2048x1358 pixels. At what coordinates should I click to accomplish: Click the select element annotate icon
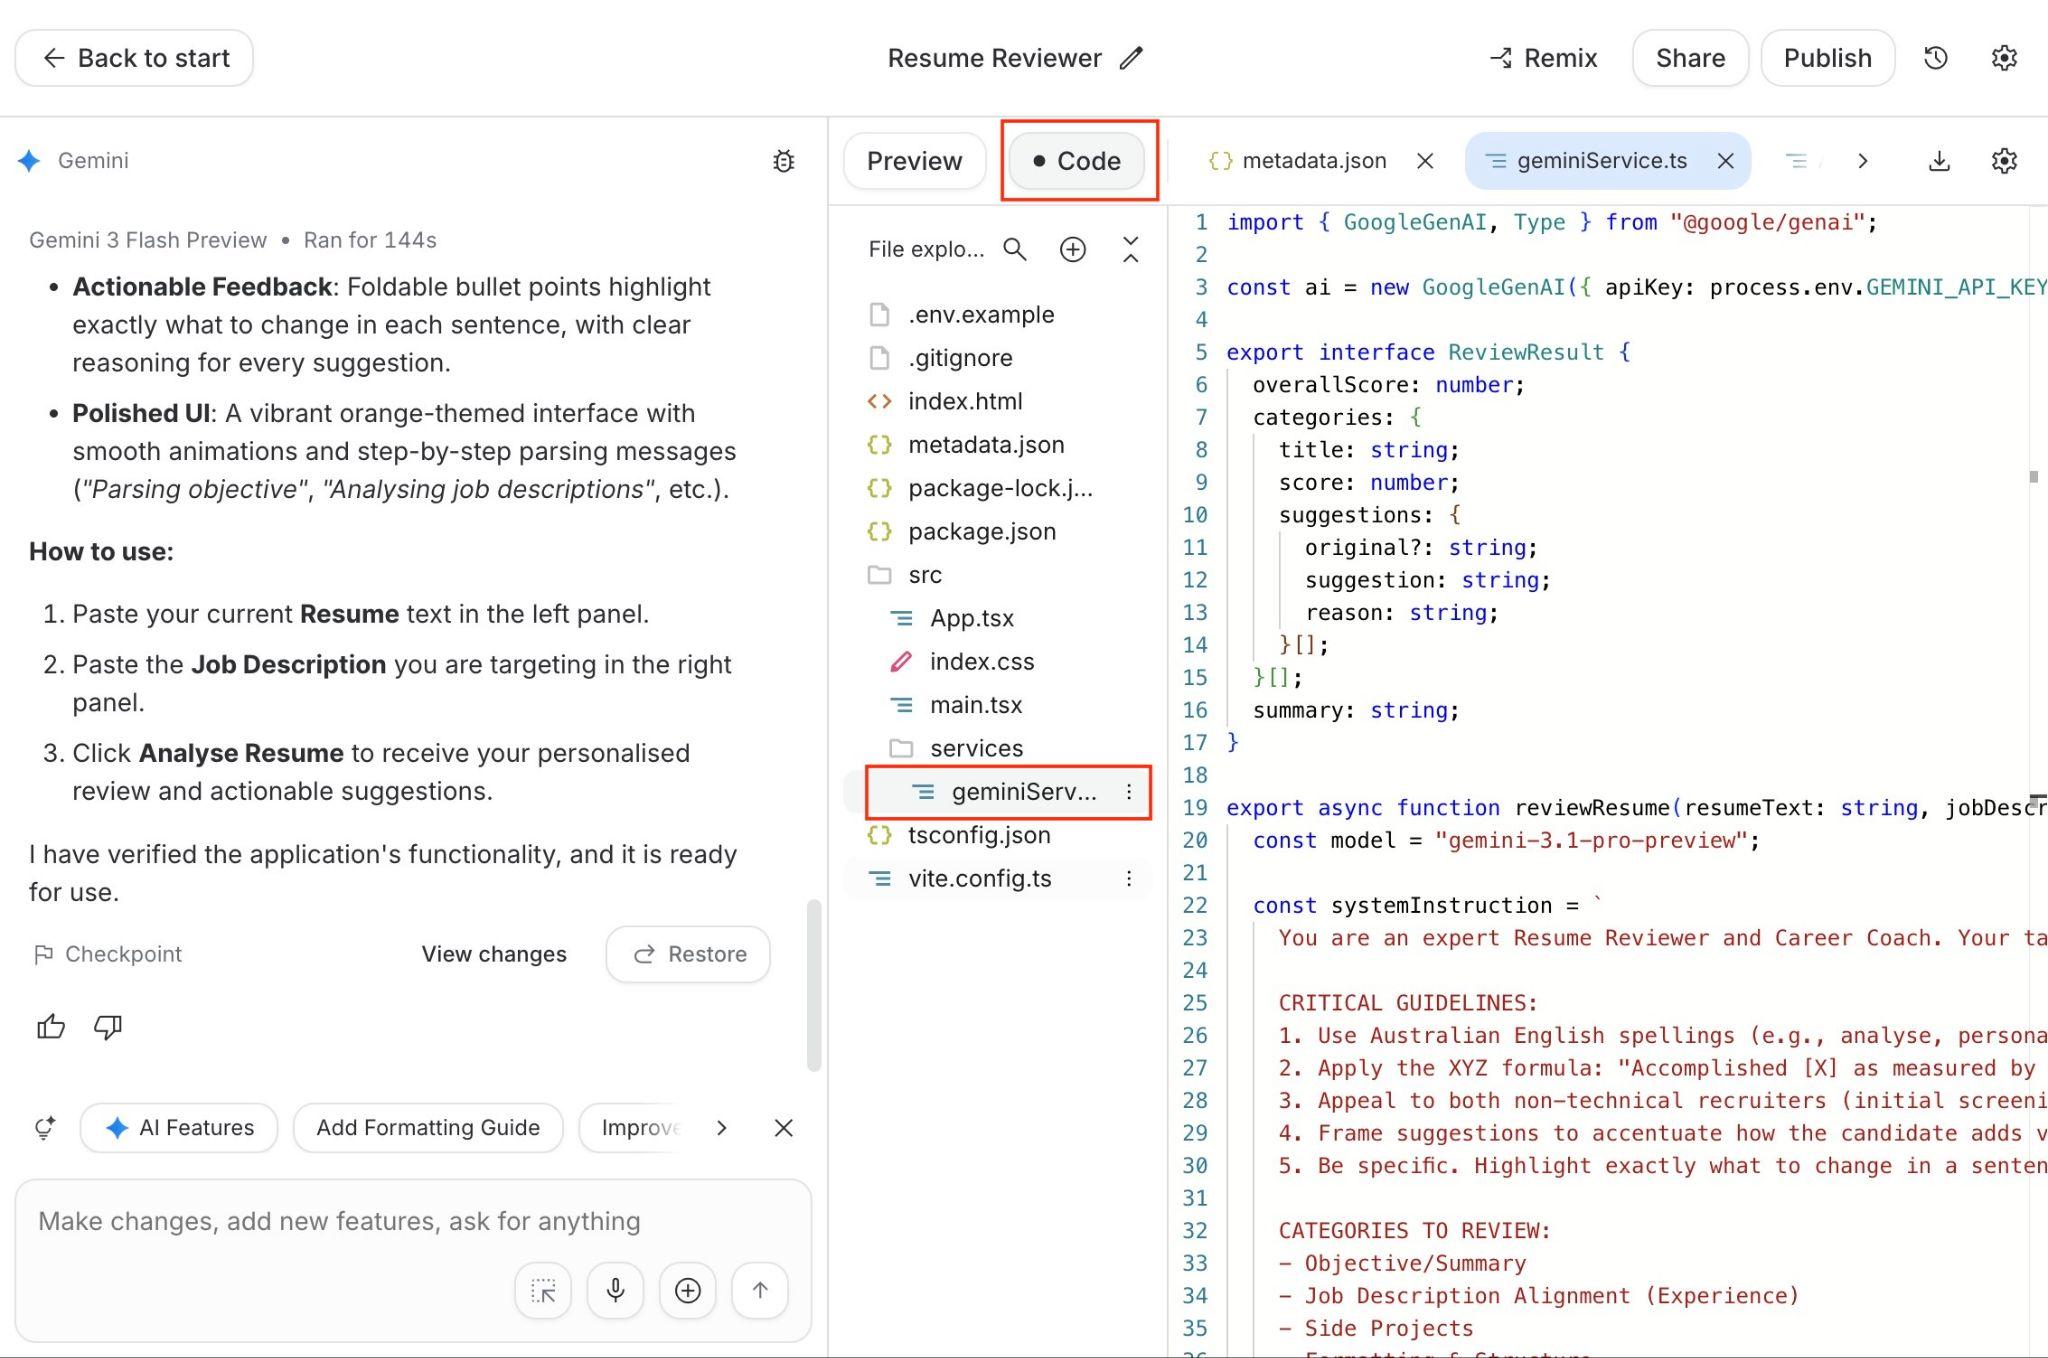coord(543,1290)
